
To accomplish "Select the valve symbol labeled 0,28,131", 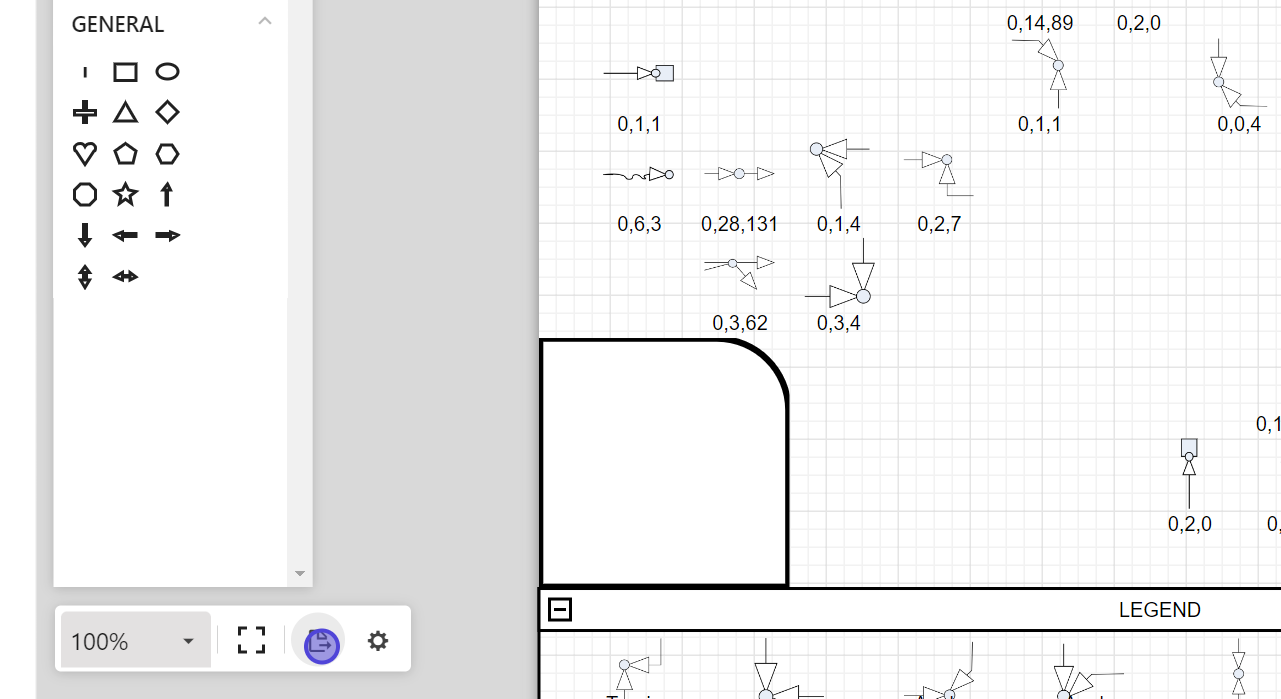I will [739, 174].
